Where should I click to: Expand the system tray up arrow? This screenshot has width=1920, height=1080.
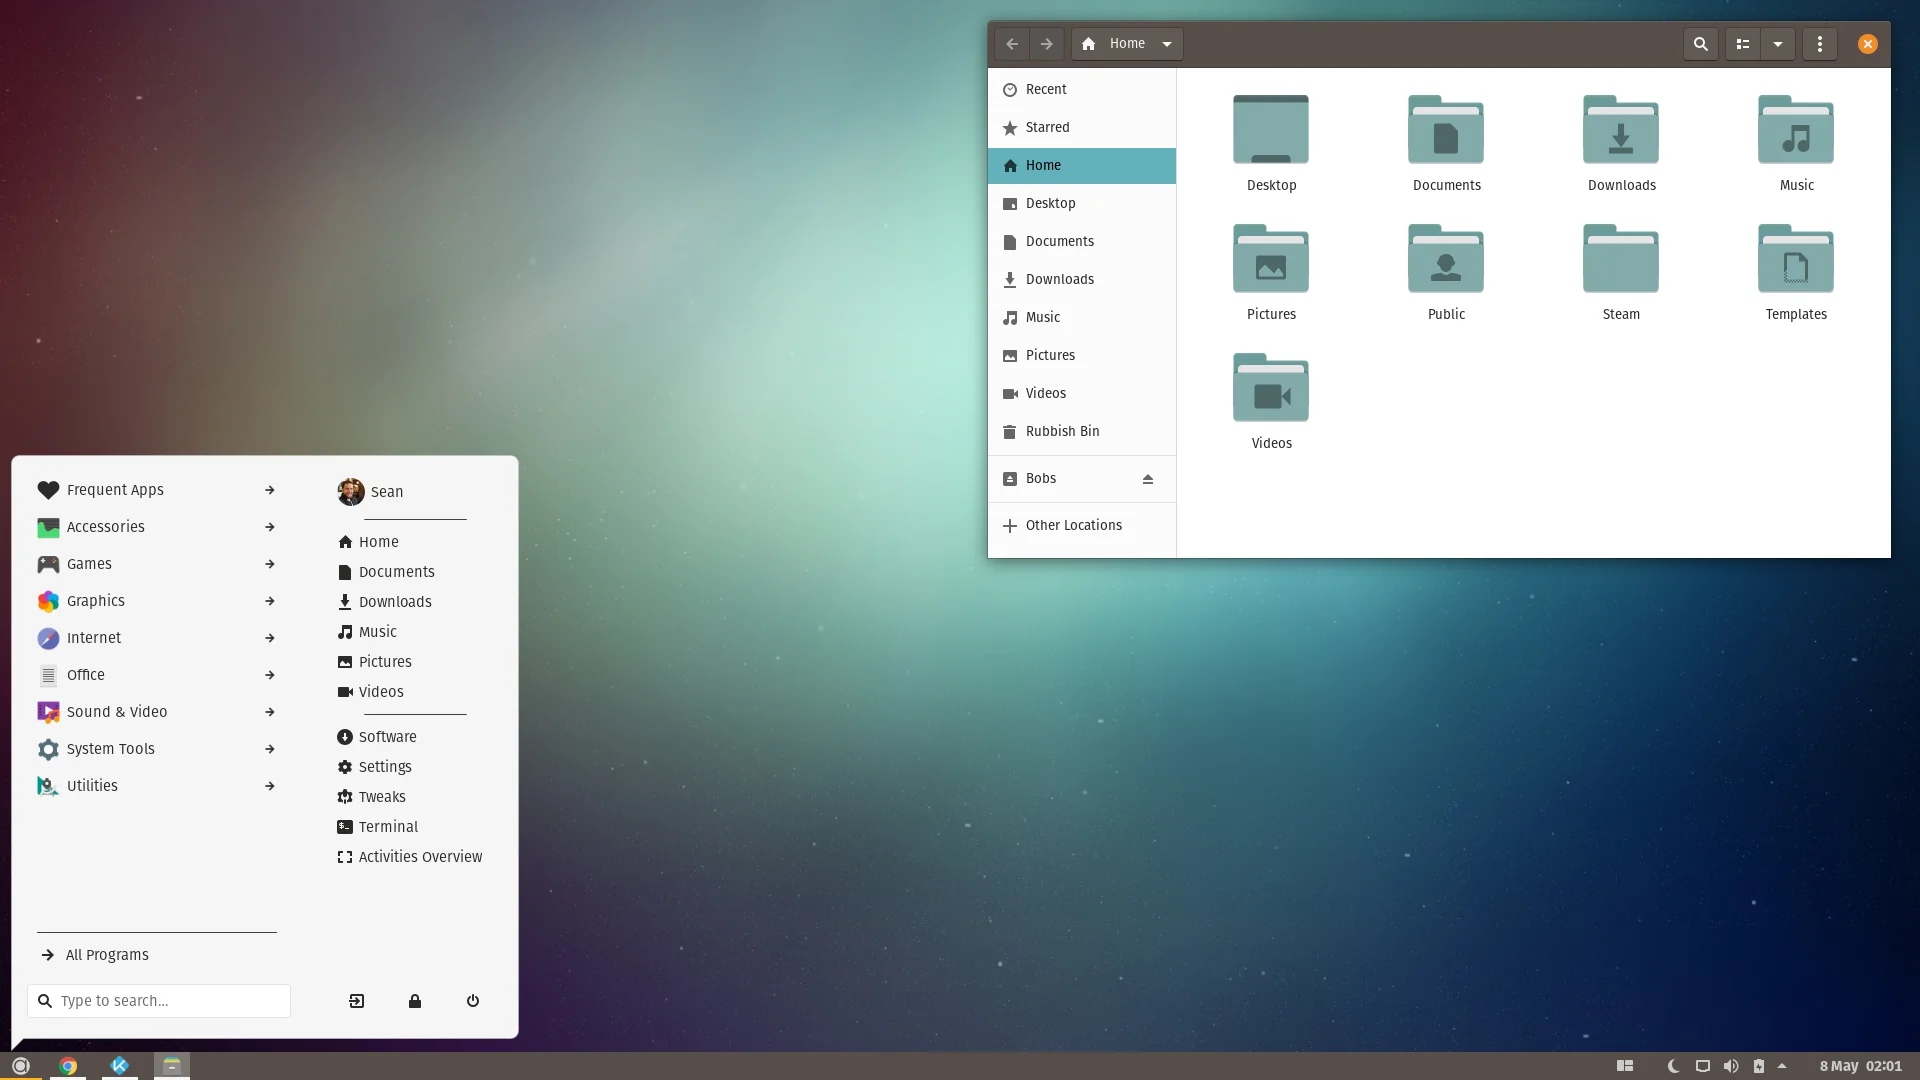point(1782,1066)
